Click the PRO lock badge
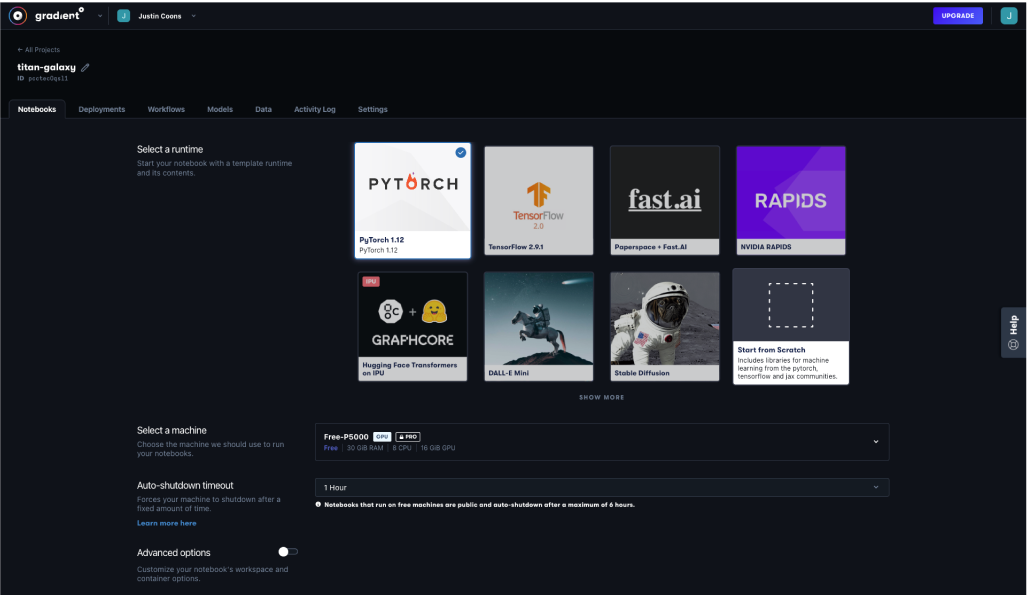The image size is (1027, 595). click(x=407, y=436)
